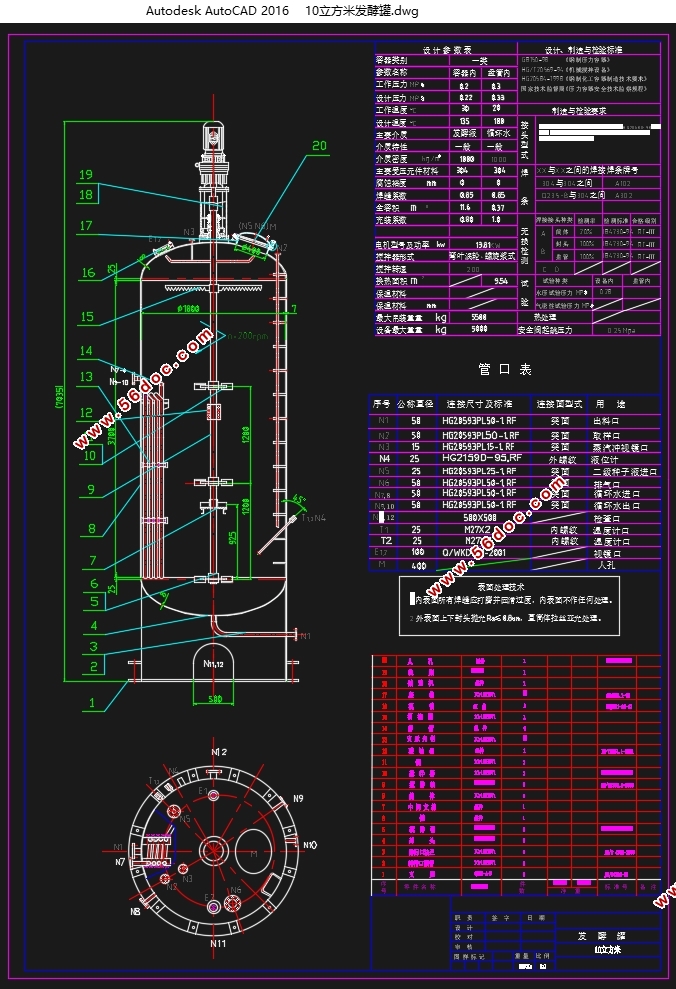This screenshot has width=676, height=989.
Task: Select part callout number 13
Action: coord(86,377)
